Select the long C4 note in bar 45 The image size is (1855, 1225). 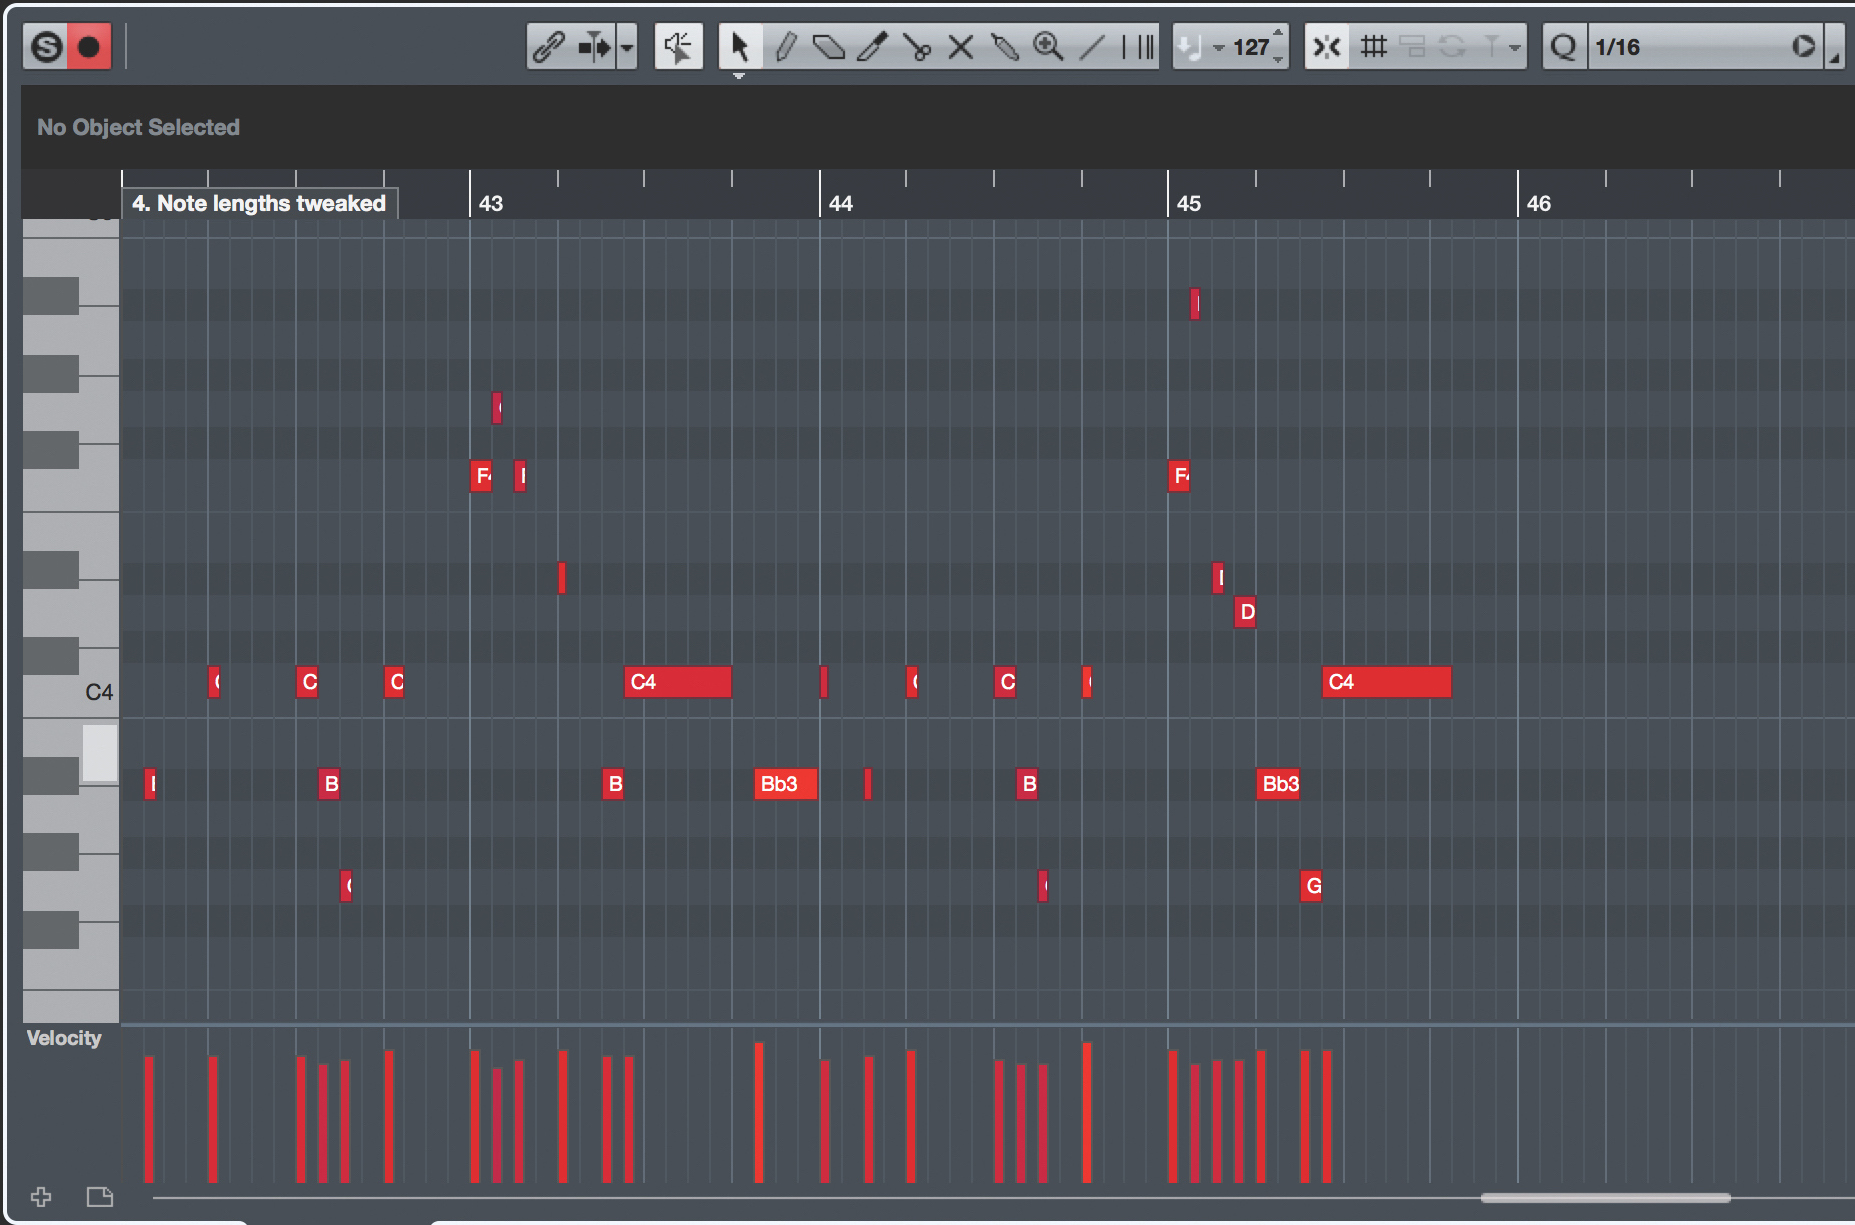(1386, 682)
